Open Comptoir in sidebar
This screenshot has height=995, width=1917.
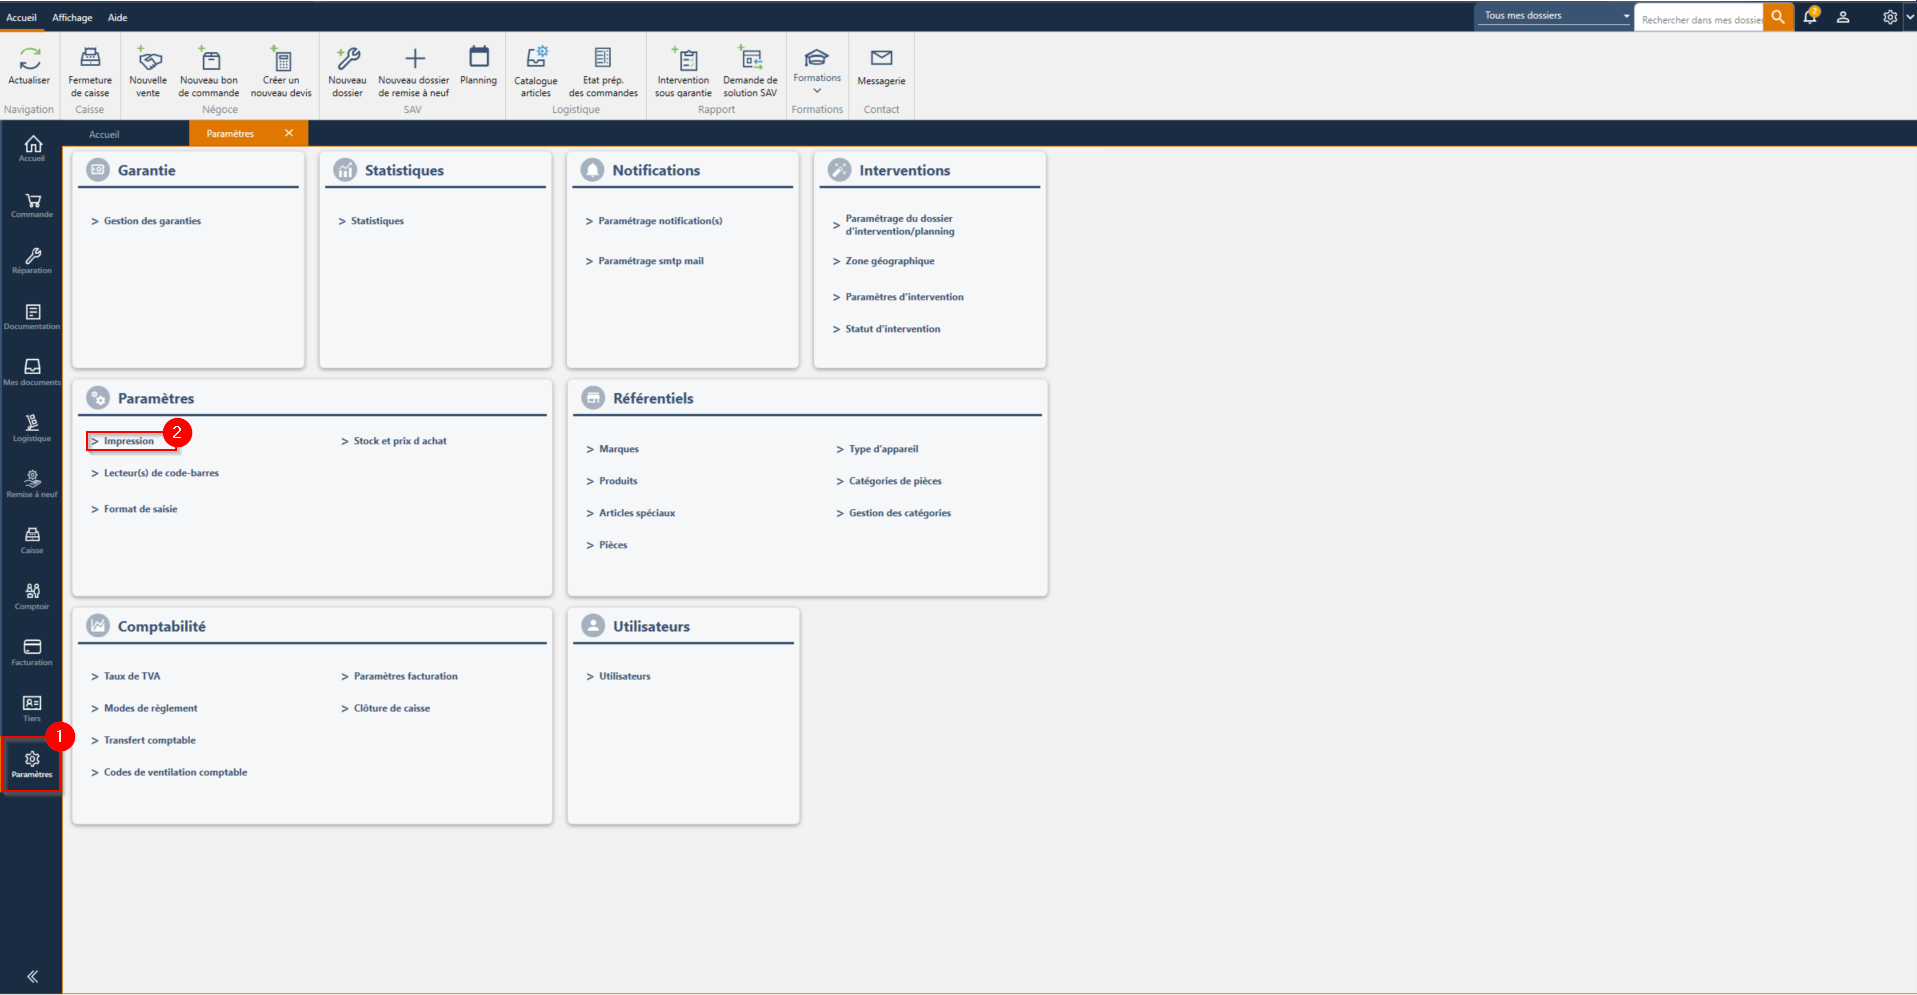tap(32, 596)
